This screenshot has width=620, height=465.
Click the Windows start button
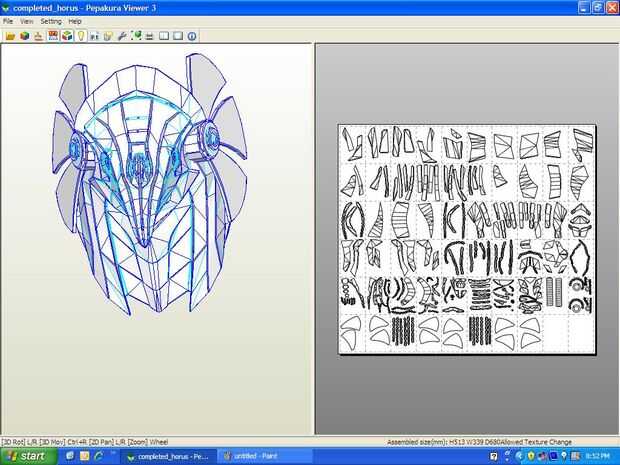(28, 456)
